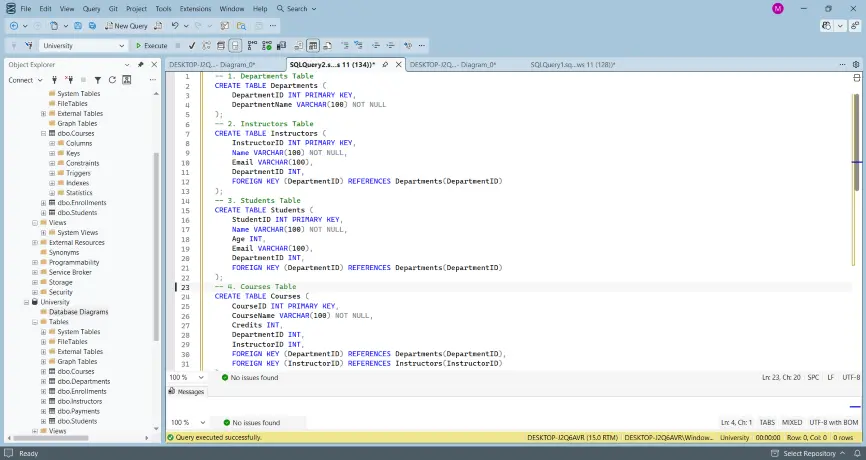Save the current query with the Save icon
Screen dimensions: 866x460
point(78,26)
